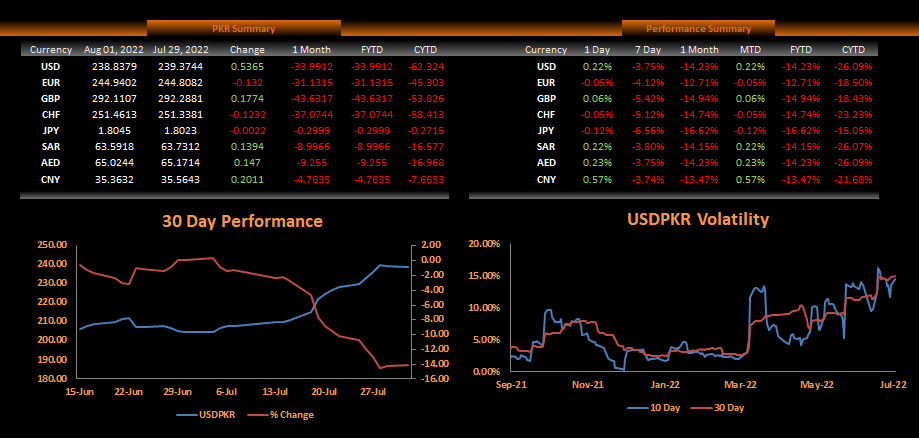Click the Performance Summary header tab

tap(698, 28)
